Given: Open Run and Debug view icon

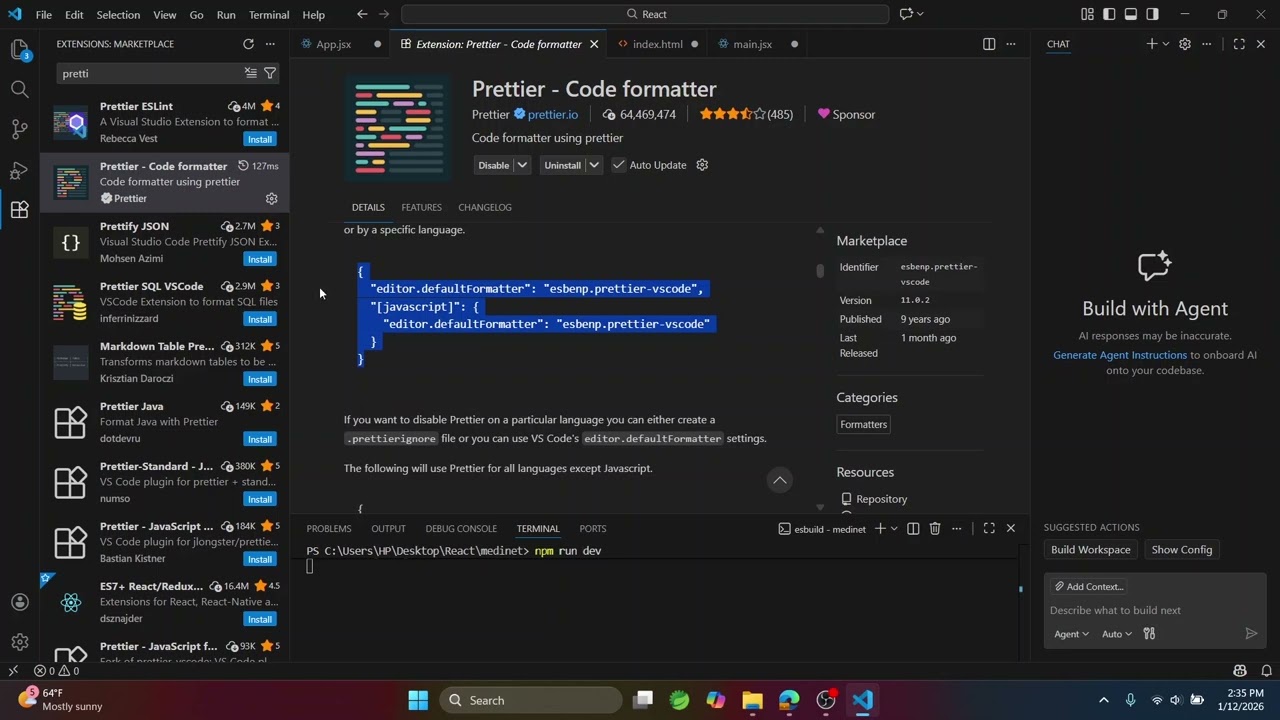Looking at the screenshot, I should tap(19, 170).
